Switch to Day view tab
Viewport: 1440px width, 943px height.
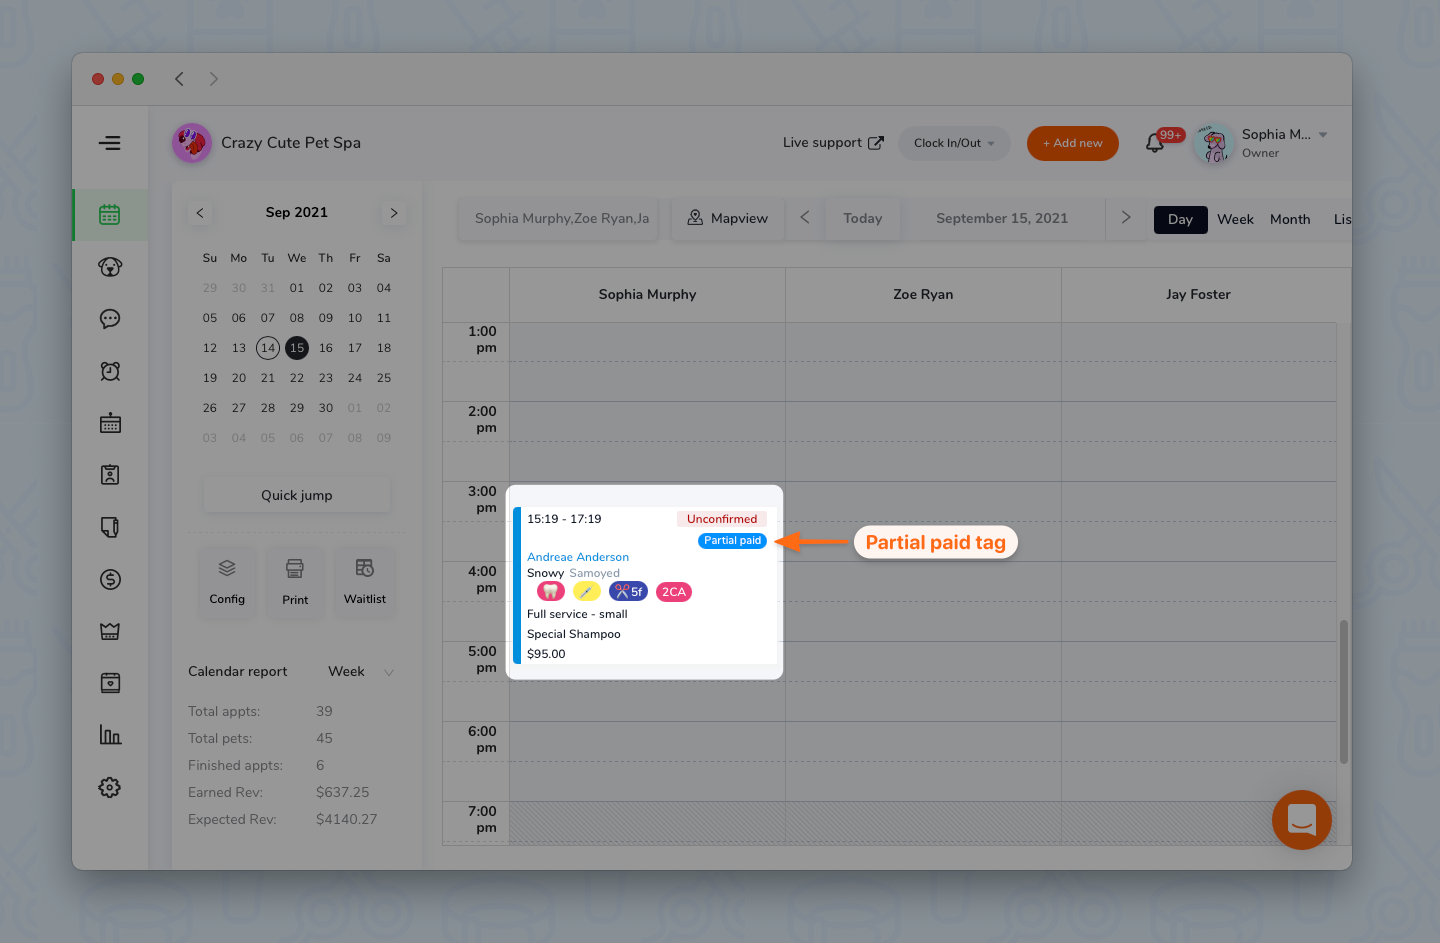1181,220
